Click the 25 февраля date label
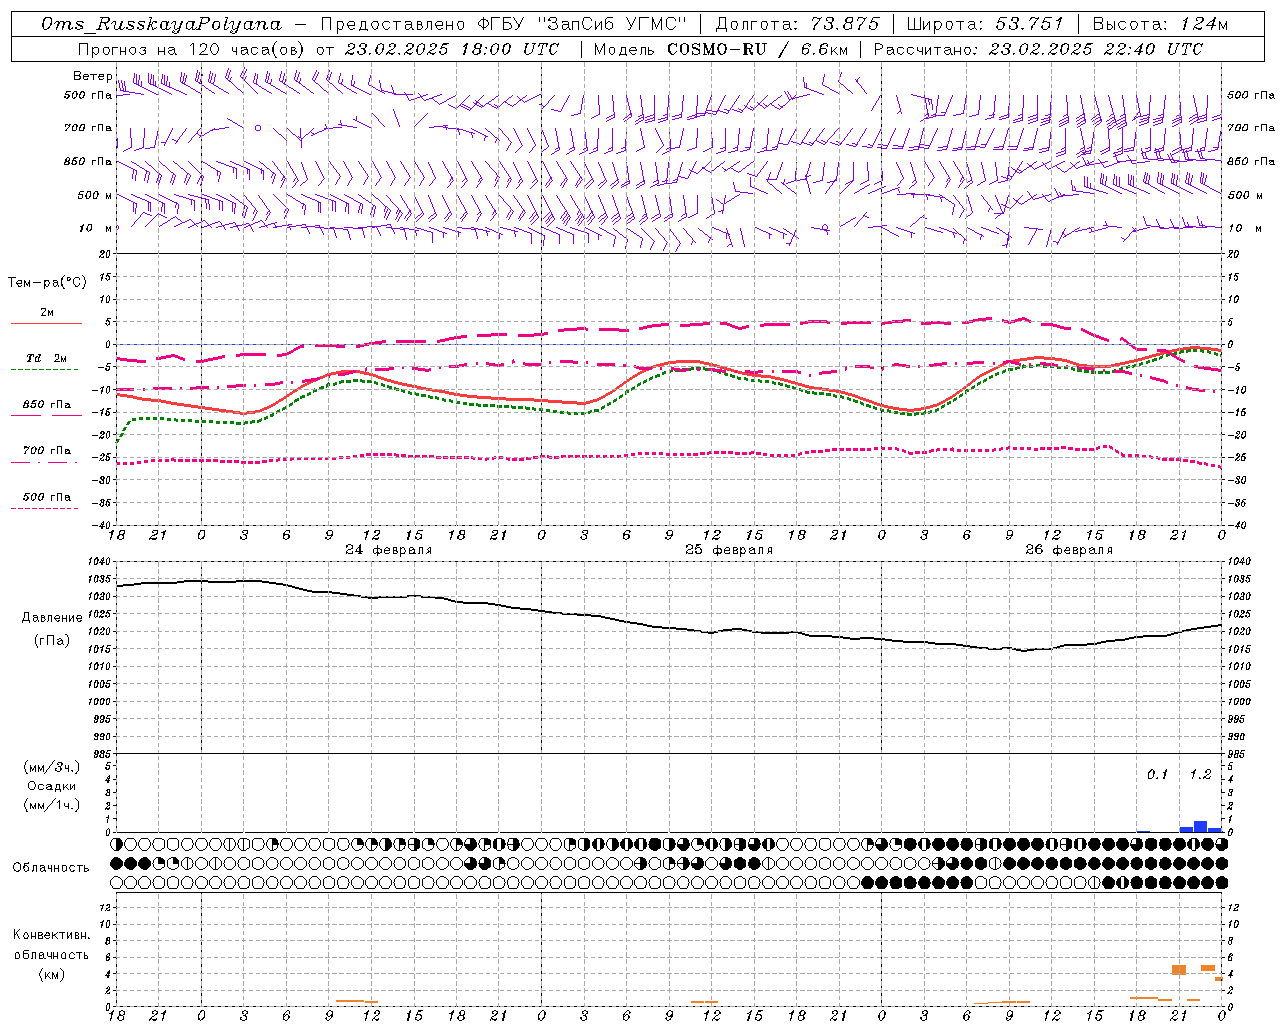The height and width of the screenshot is (1024, 1280). coord(729,550)
